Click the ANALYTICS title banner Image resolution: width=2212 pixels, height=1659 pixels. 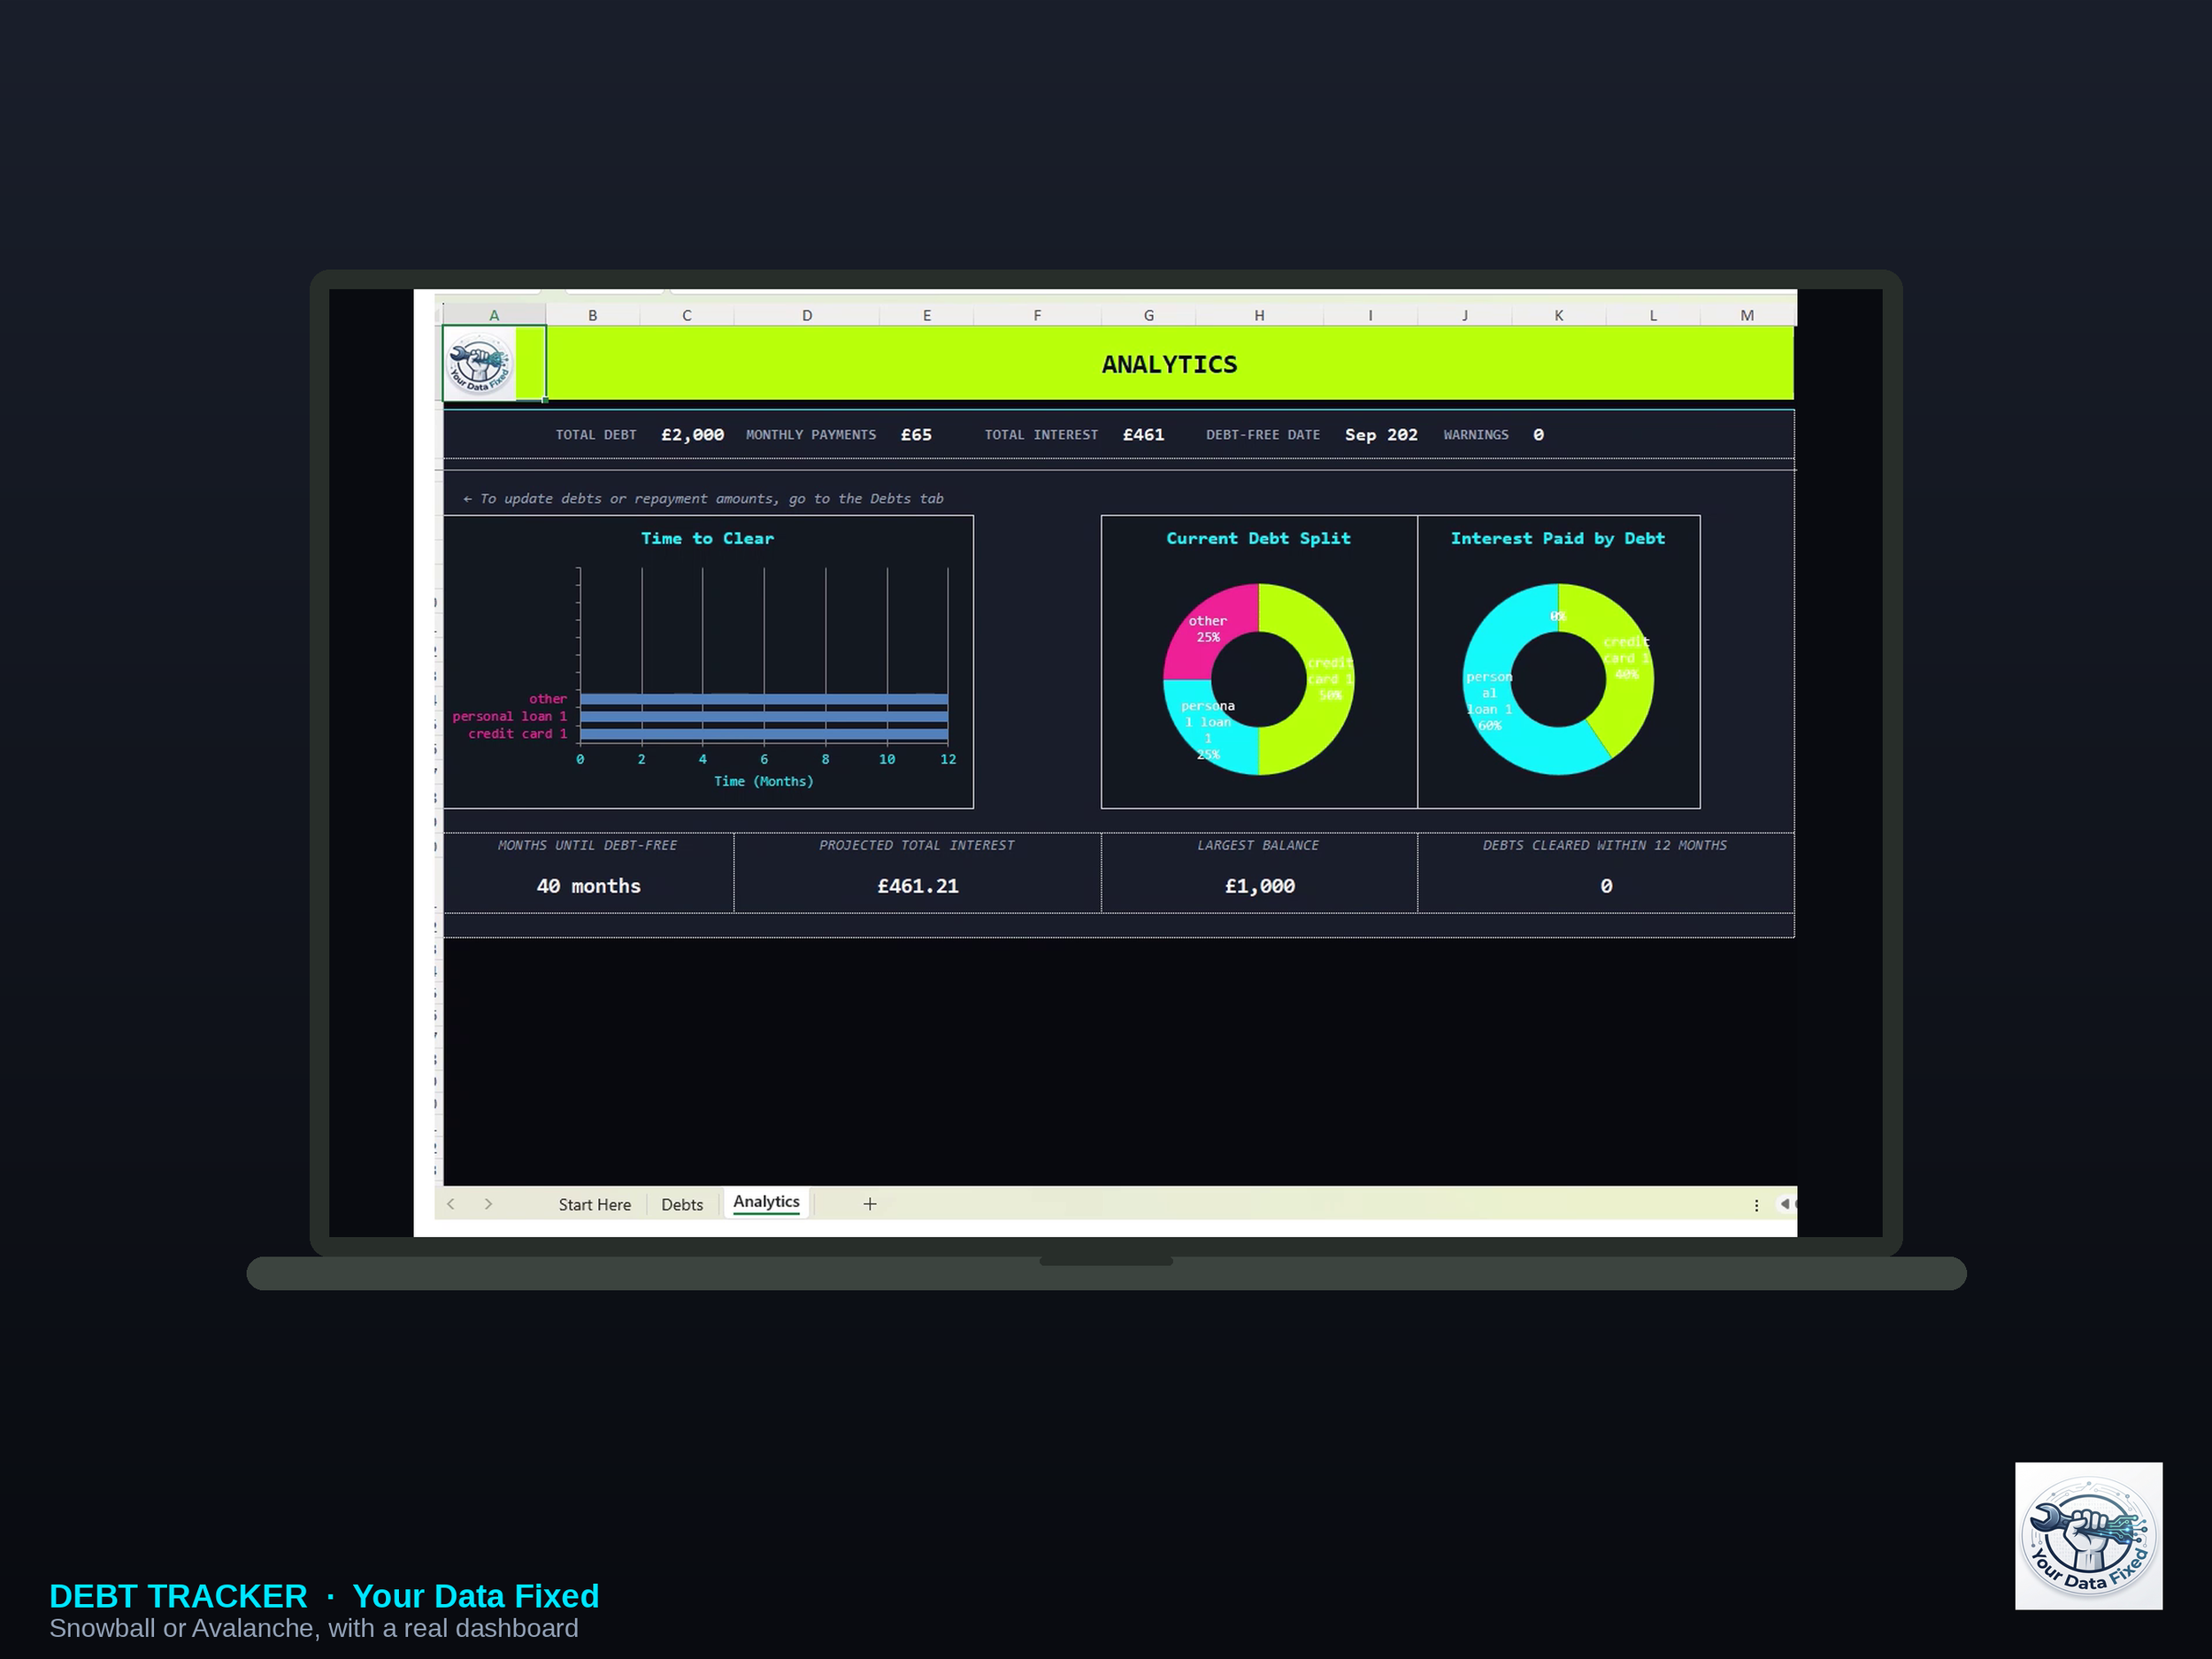point(1169,364)
